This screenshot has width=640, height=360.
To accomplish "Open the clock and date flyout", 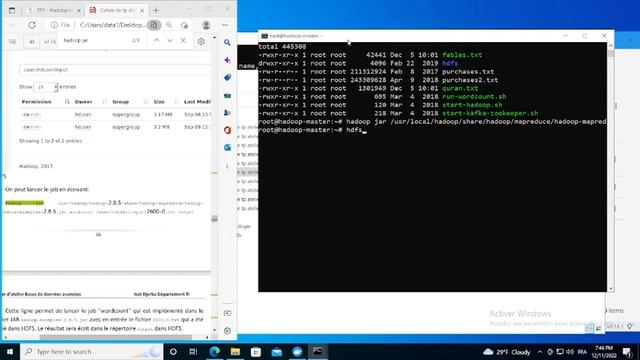I will coord(604,352).
